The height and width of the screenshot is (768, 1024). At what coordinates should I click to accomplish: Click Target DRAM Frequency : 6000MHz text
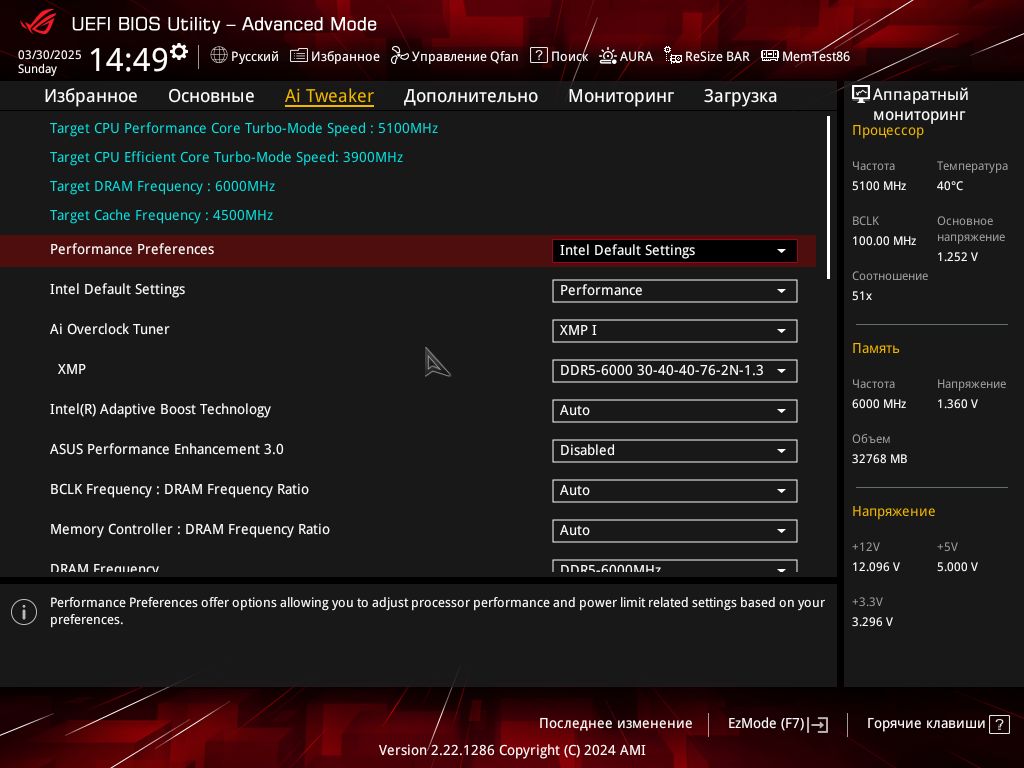point(162,186)
